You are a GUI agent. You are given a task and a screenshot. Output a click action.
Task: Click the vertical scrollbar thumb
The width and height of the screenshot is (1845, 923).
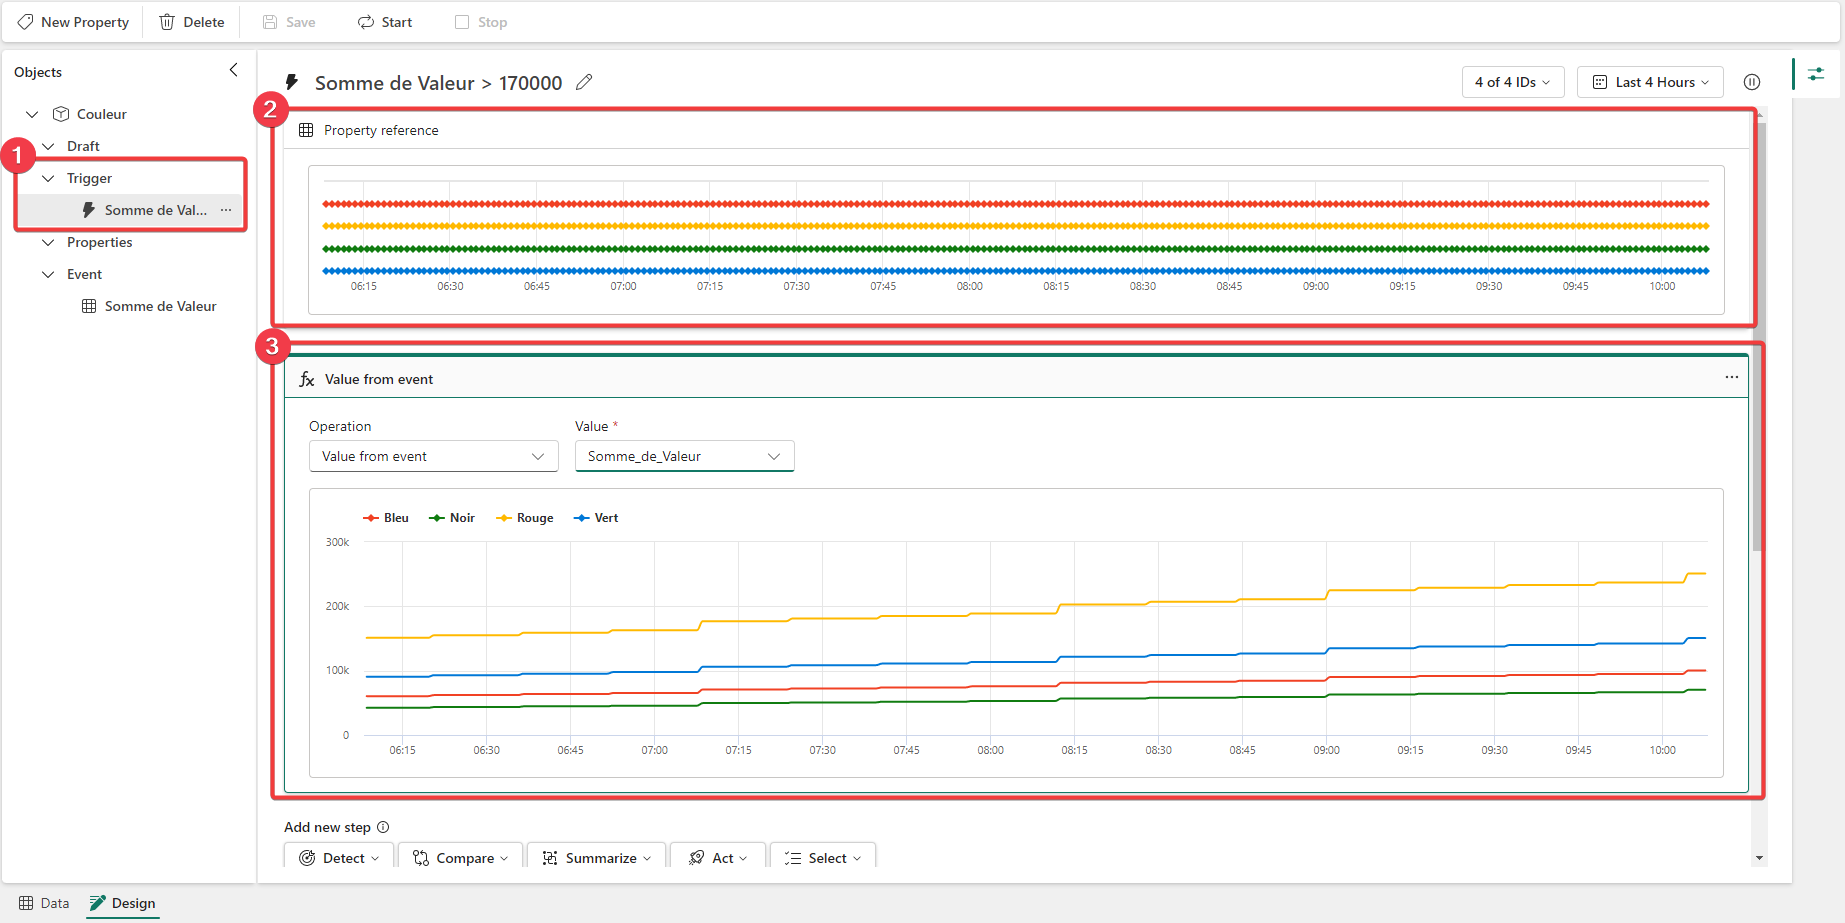point(1758,335)
